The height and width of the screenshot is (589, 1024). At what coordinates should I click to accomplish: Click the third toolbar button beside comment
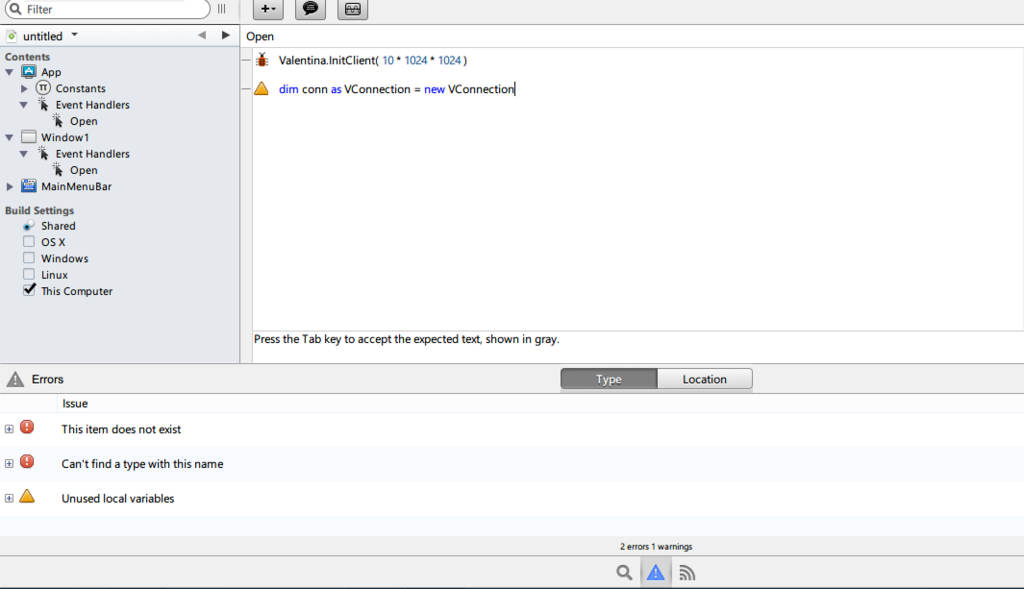click(x=353, y=9)
